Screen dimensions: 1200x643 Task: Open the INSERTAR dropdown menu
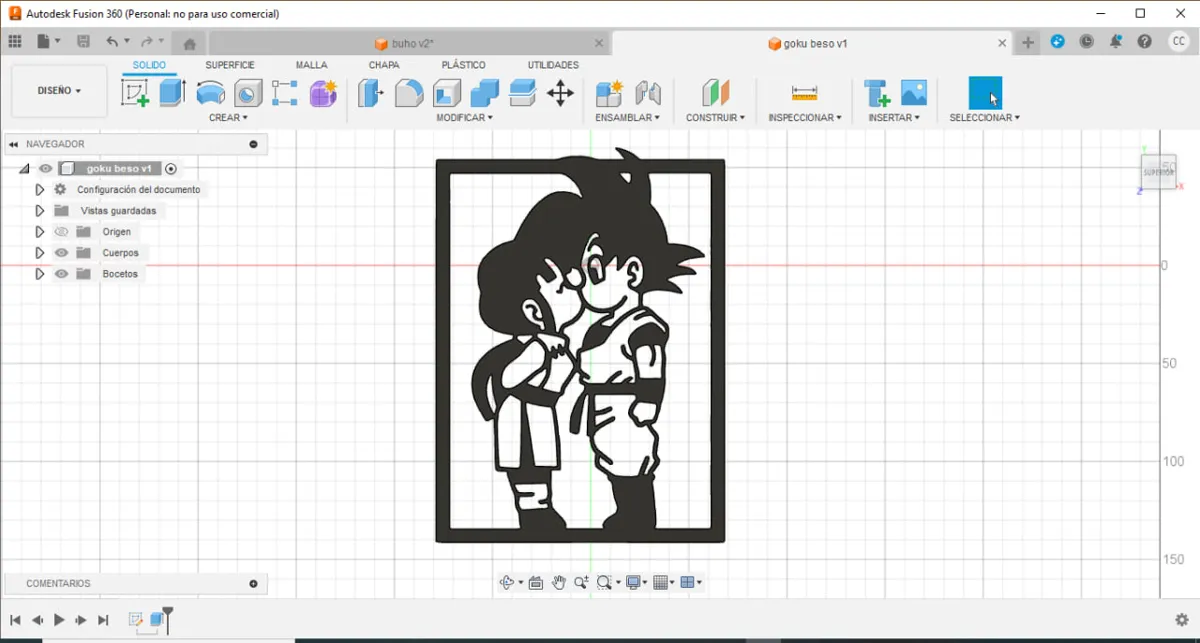point(894,118)
